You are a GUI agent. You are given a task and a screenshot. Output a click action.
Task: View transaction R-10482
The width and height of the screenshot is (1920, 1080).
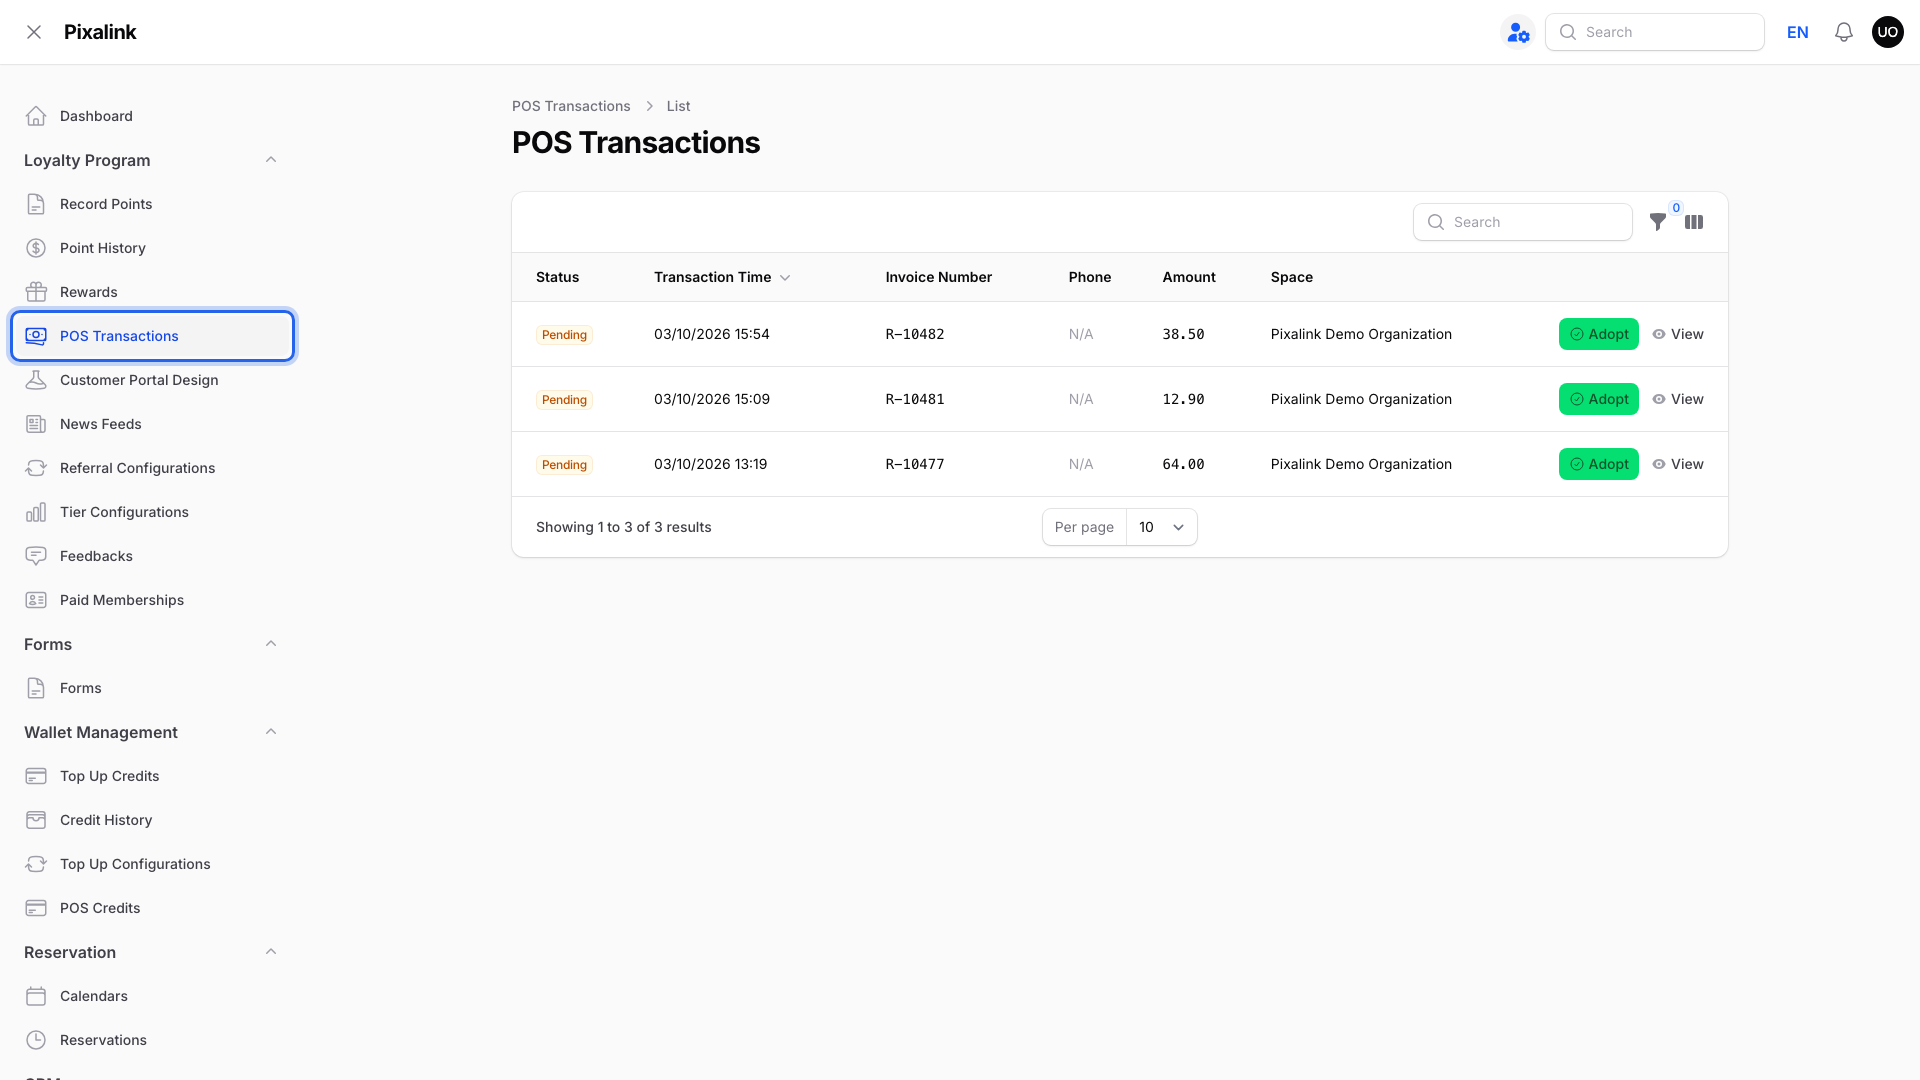1678,334
